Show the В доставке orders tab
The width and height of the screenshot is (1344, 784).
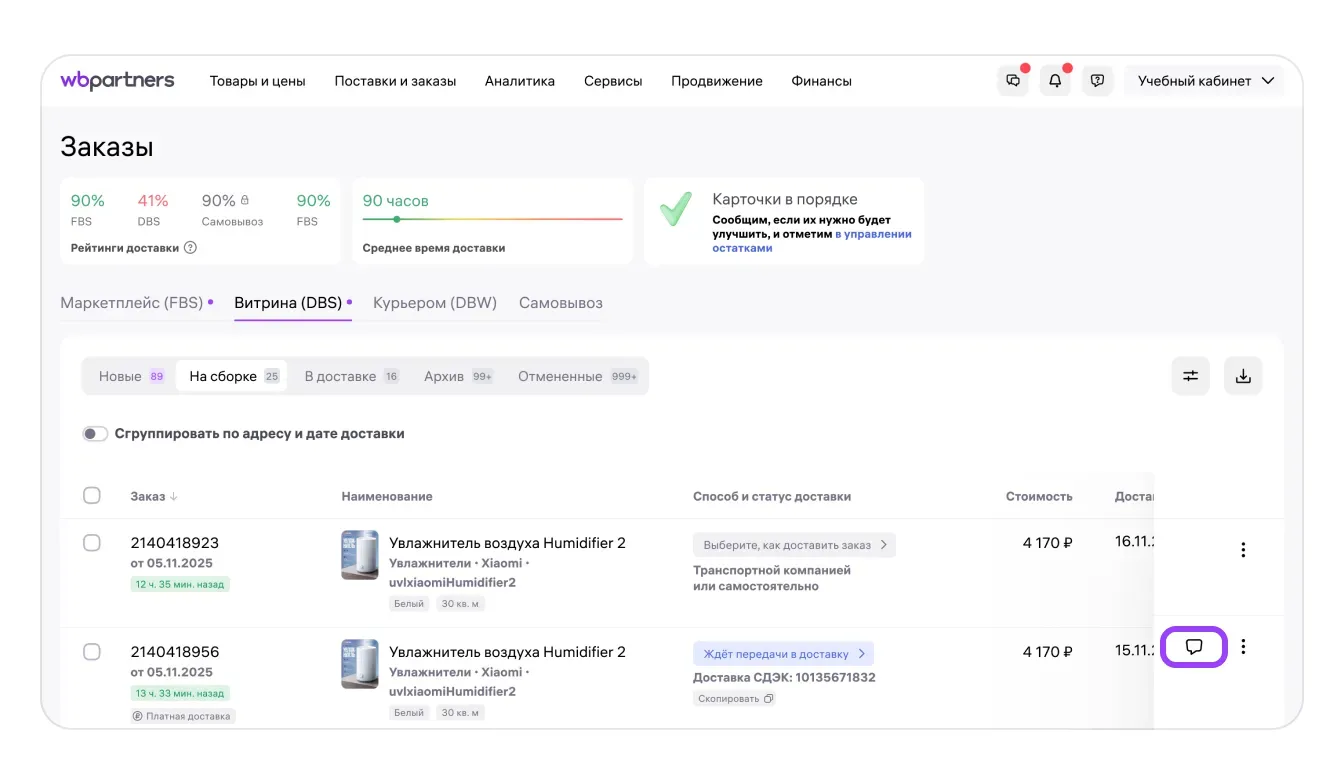click(351, 376)
